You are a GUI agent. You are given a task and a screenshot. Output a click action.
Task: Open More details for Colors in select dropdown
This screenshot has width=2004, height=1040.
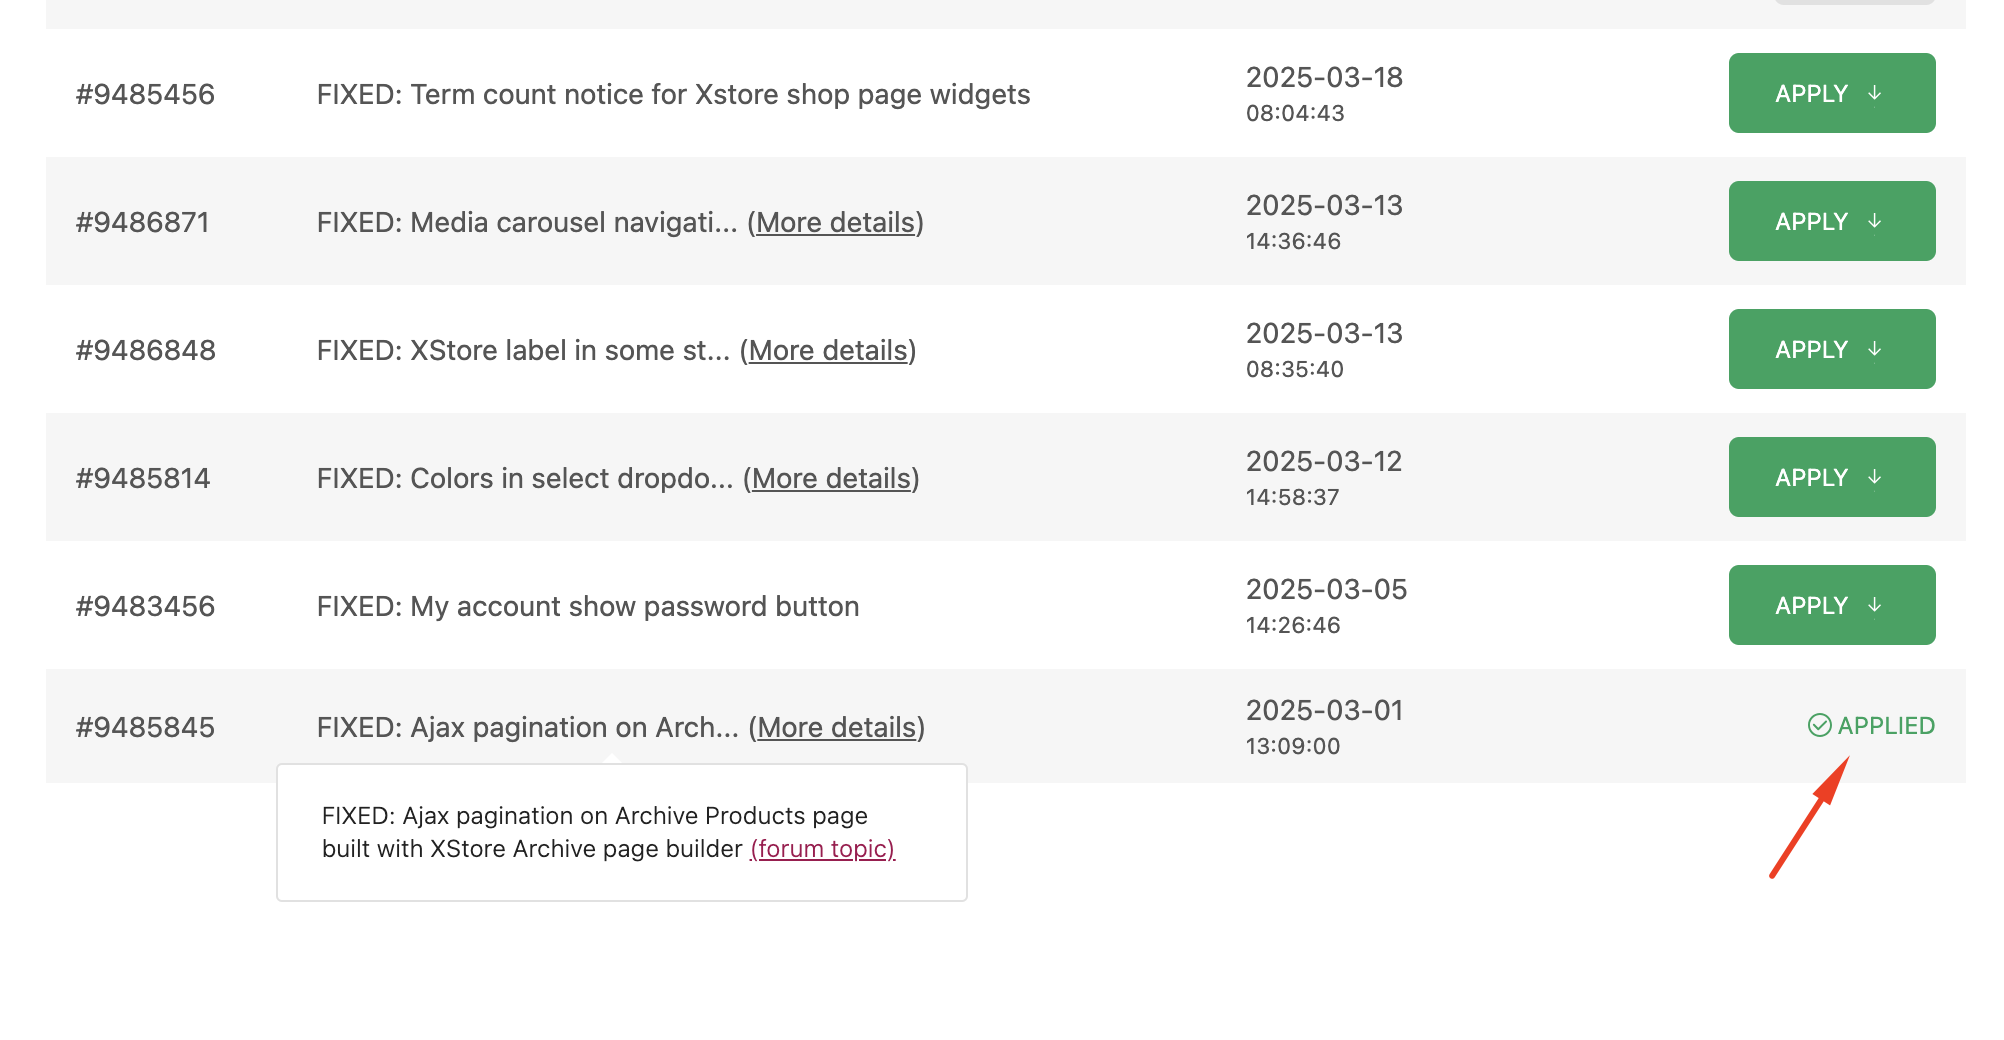[x=831, y=478]
